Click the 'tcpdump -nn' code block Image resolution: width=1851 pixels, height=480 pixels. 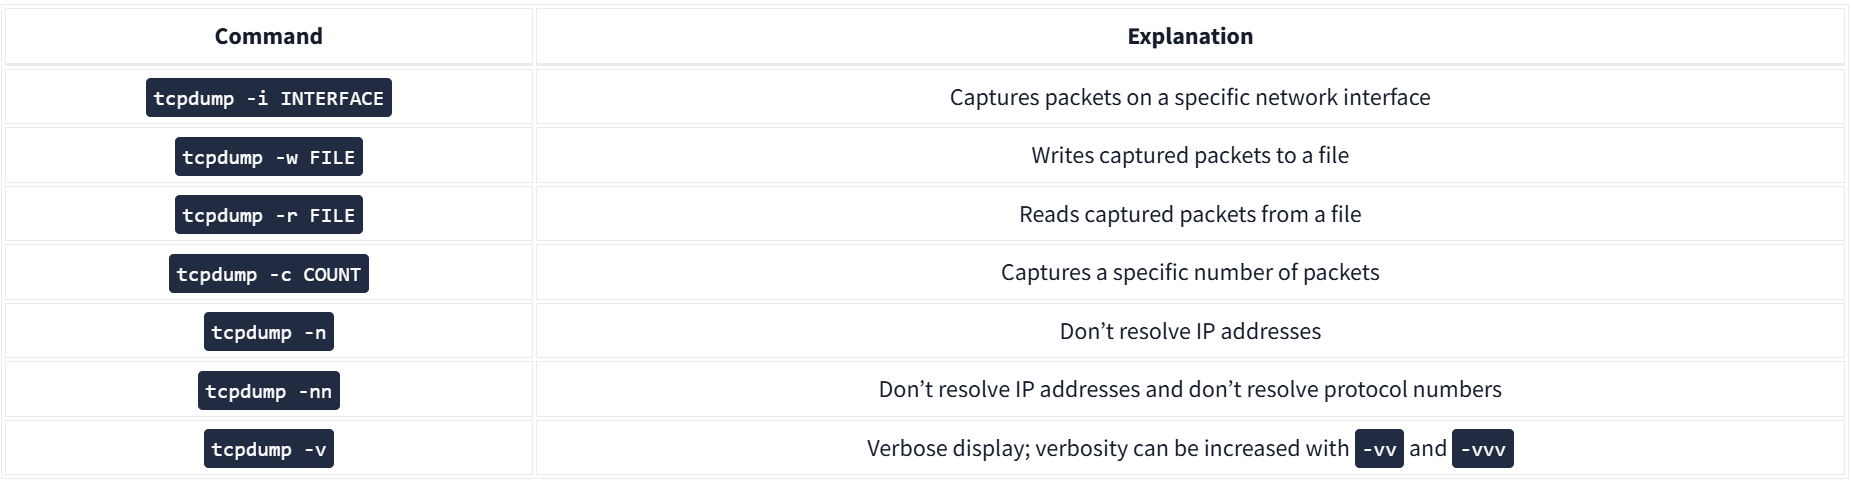268,391
